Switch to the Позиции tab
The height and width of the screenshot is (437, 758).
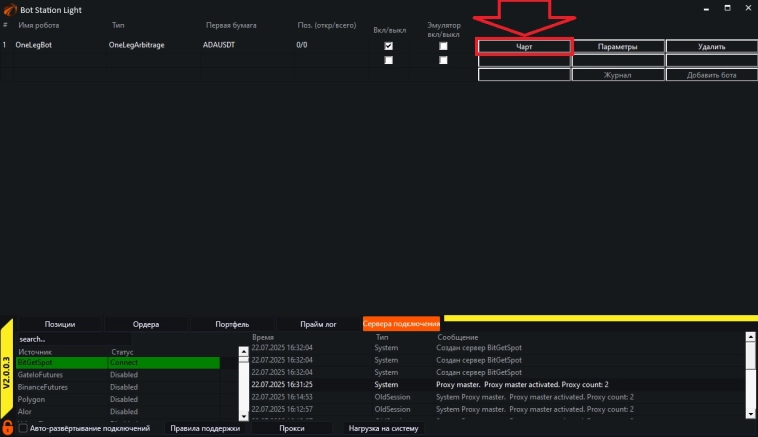pos(60,324)
